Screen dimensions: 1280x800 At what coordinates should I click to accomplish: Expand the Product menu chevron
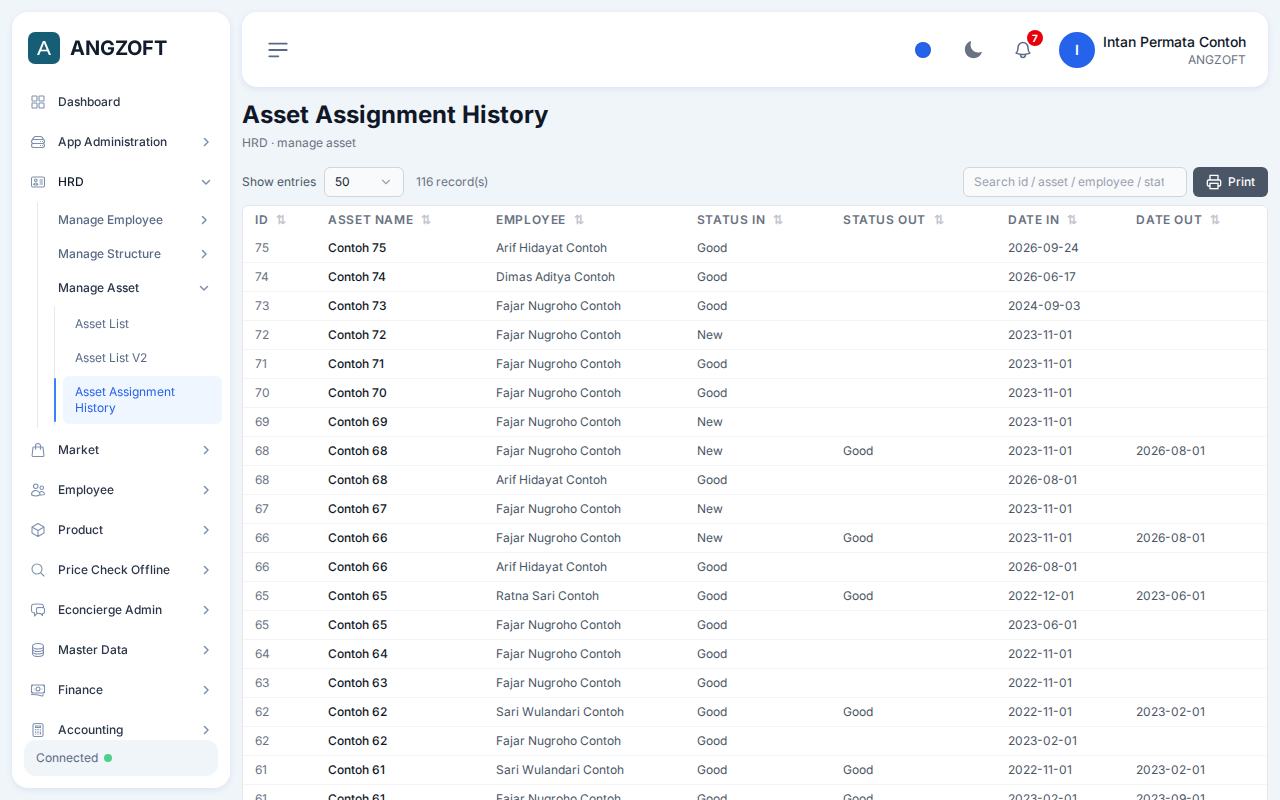(x=206, y=530)
